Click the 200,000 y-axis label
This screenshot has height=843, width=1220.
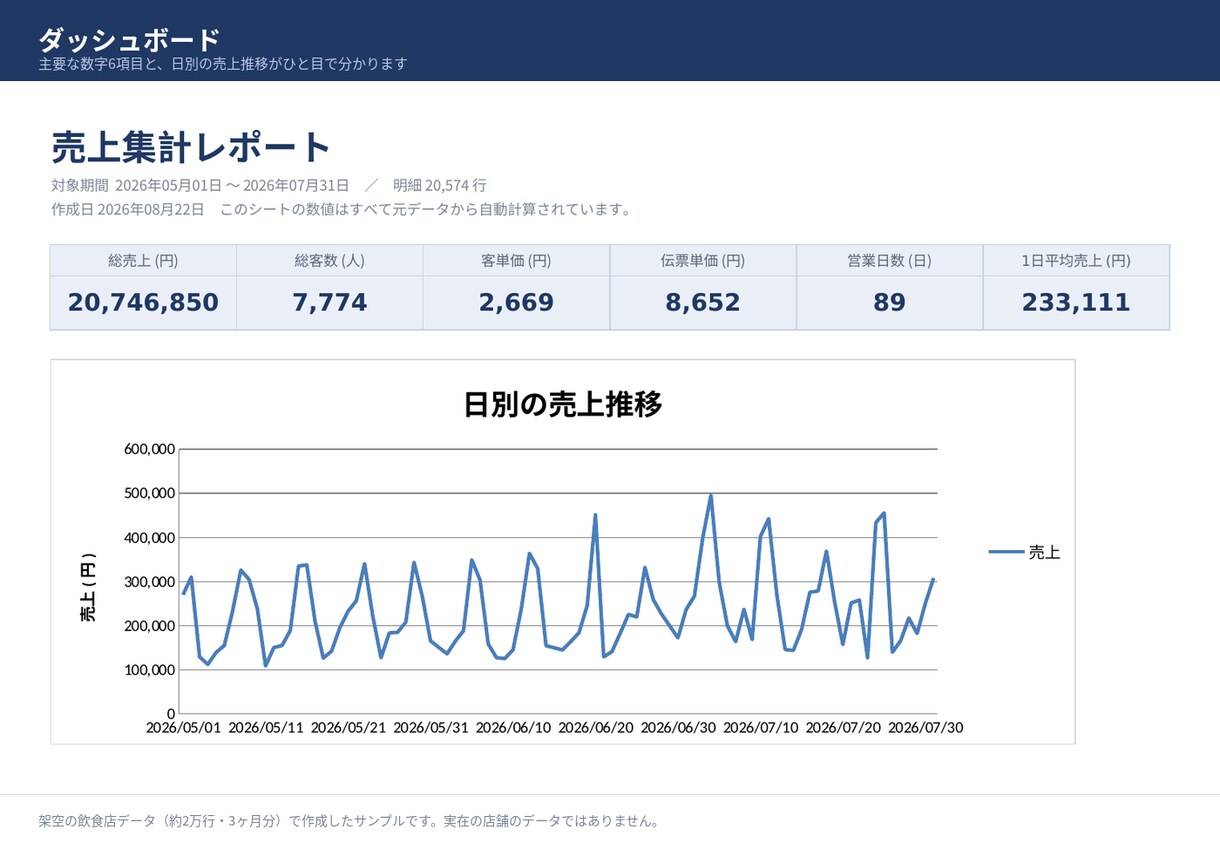(x=150, y=626)
